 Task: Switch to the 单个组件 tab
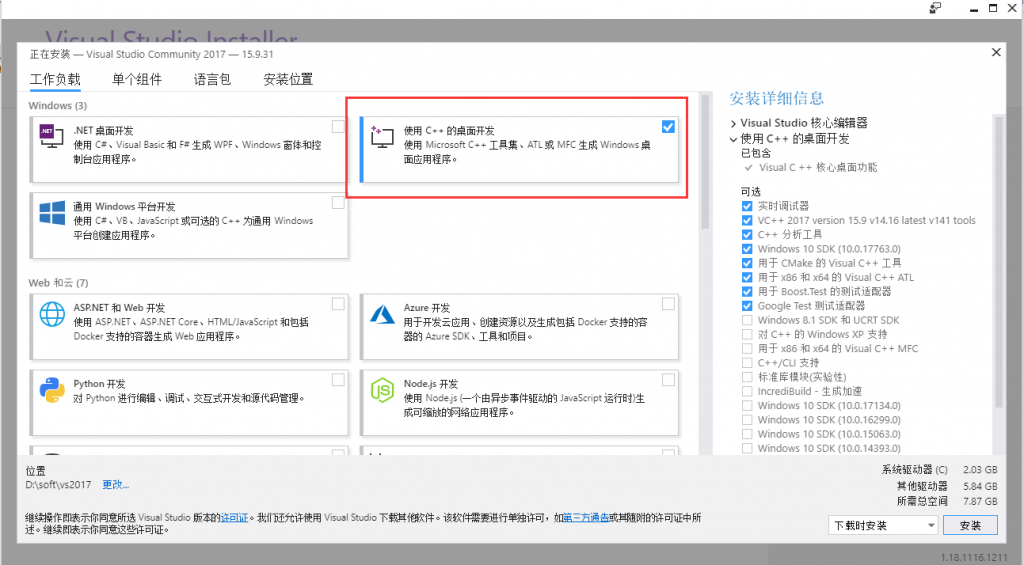click(136, 80)
